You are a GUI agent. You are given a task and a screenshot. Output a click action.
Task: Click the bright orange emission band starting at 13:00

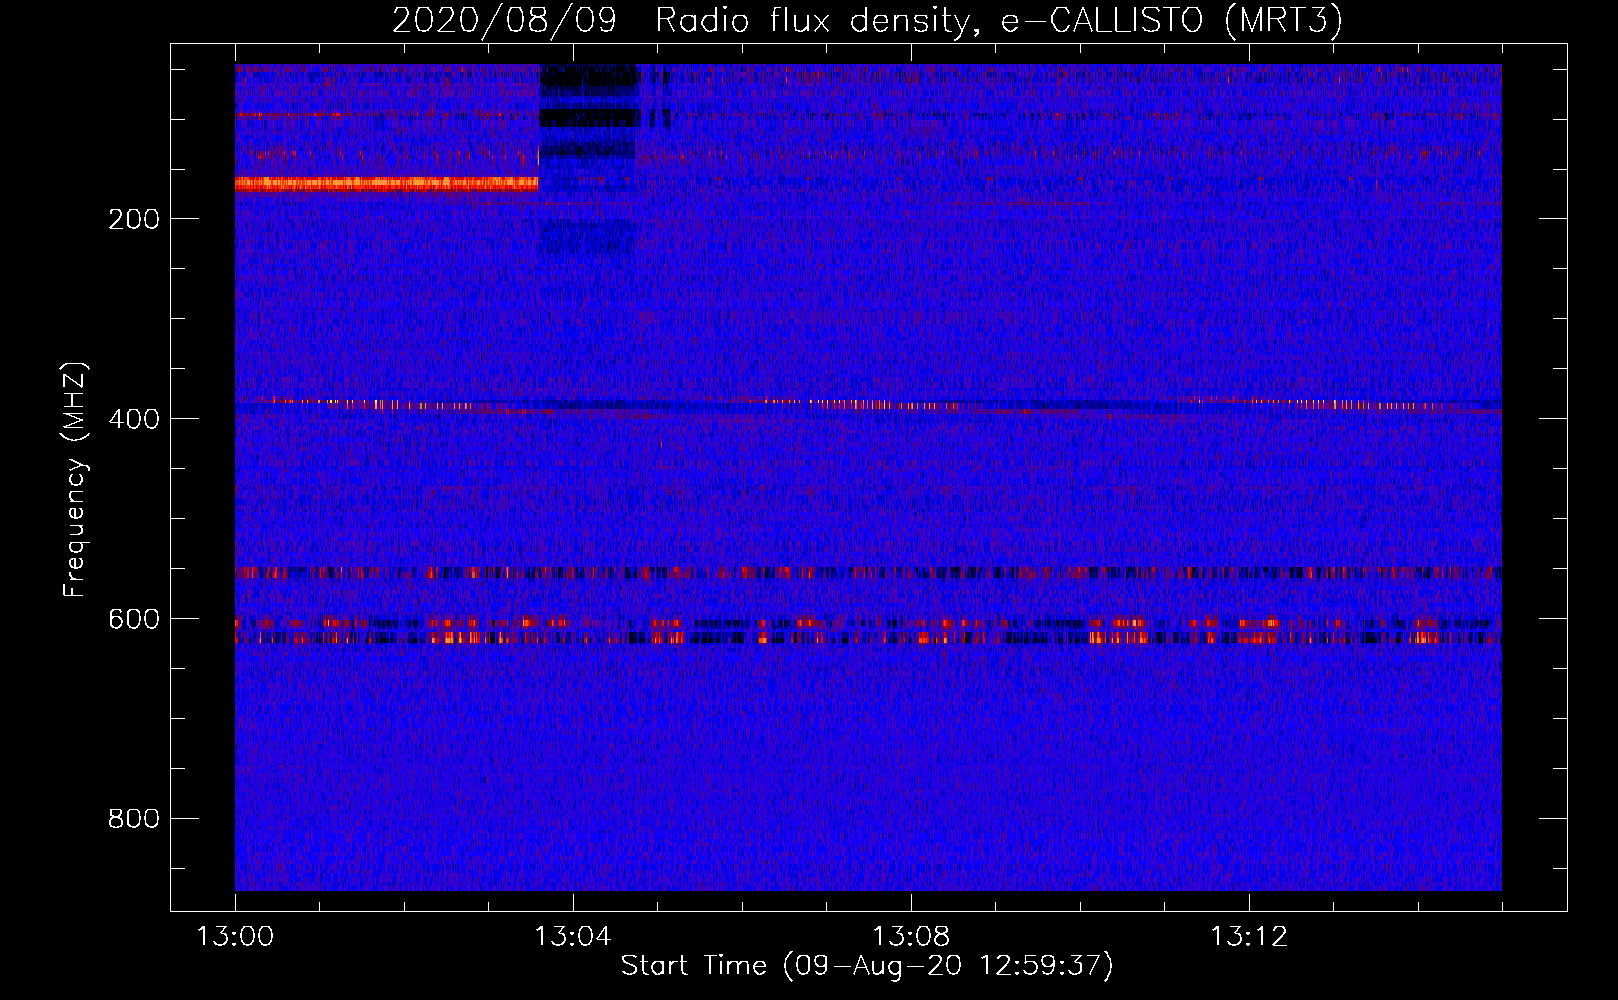386,183
